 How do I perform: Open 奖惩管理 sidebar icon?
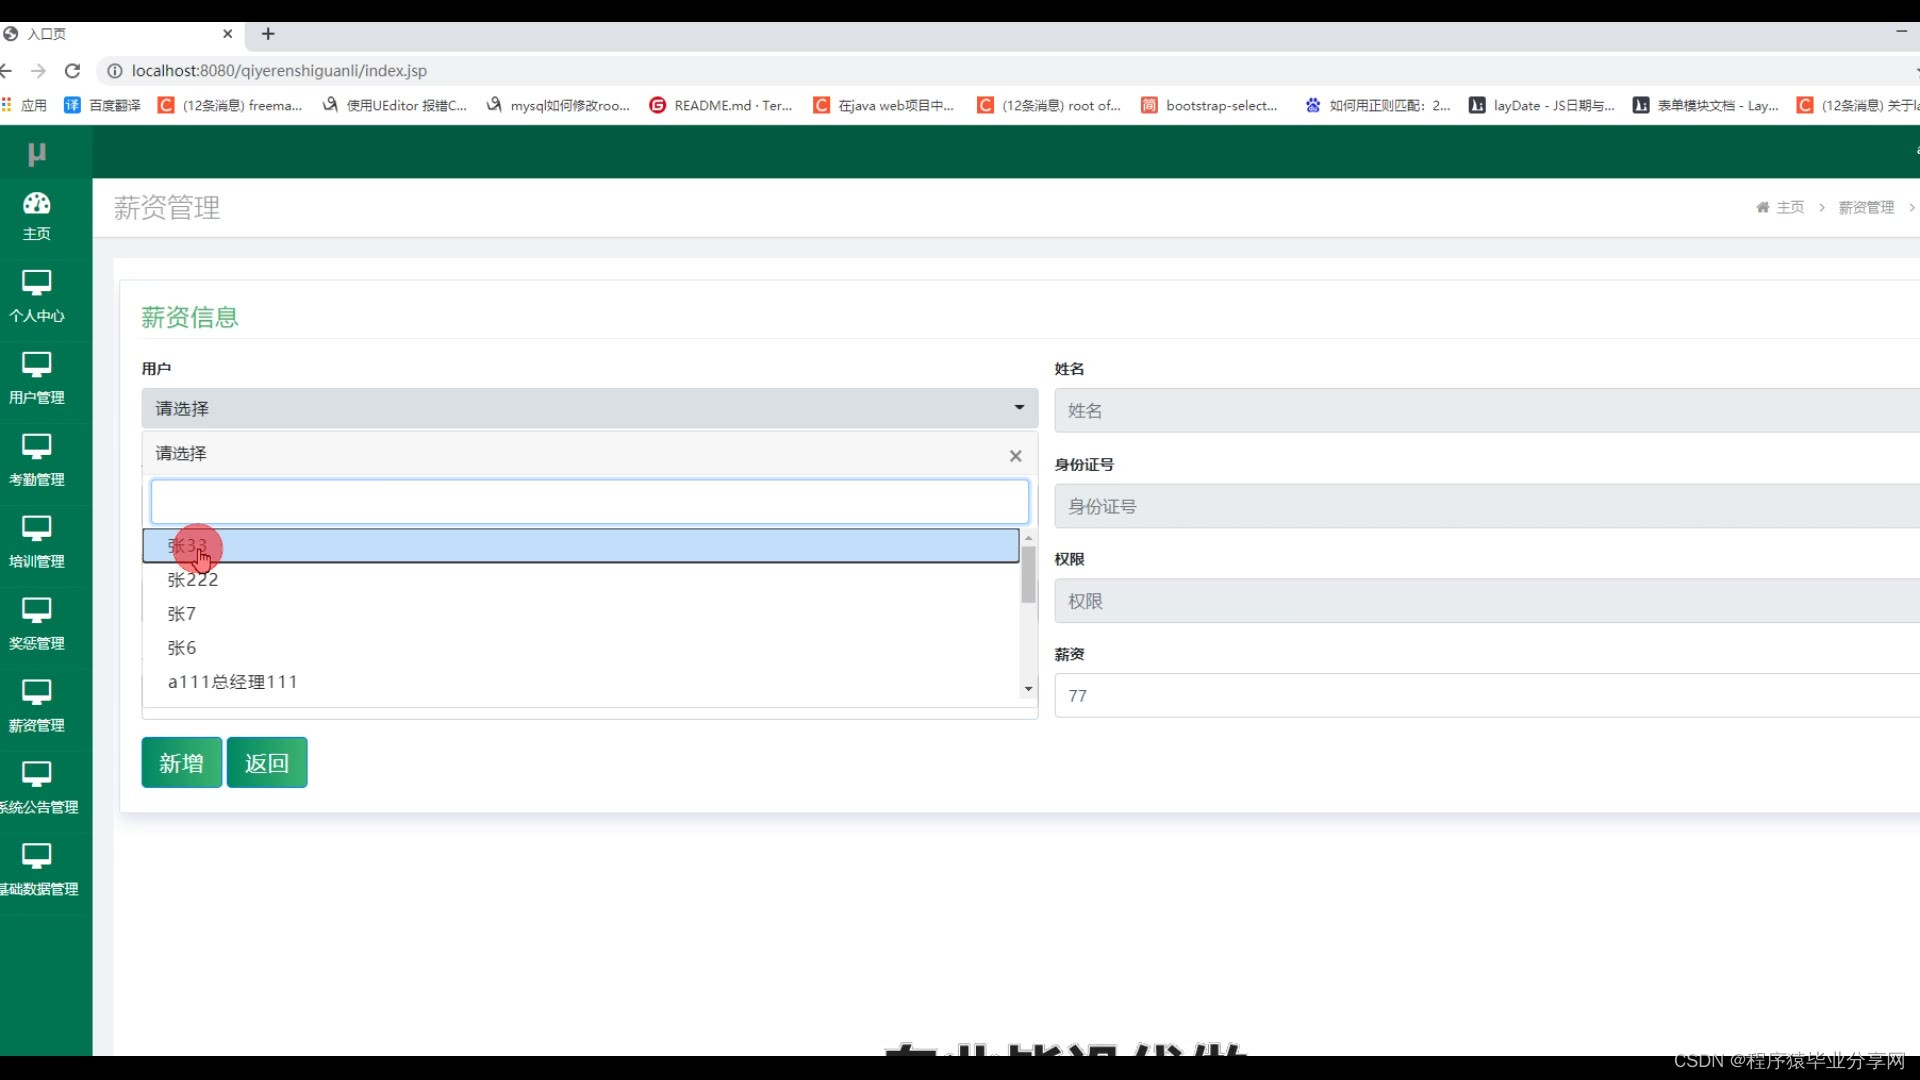37,612
